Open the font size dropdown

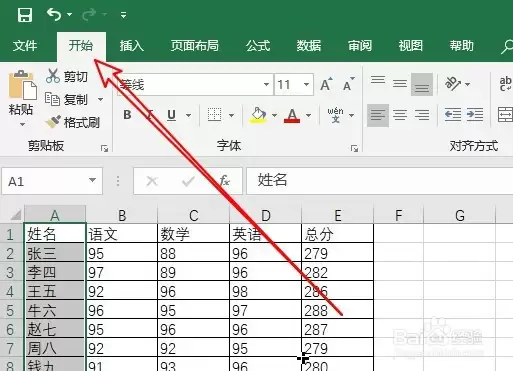tap(306, 84)
